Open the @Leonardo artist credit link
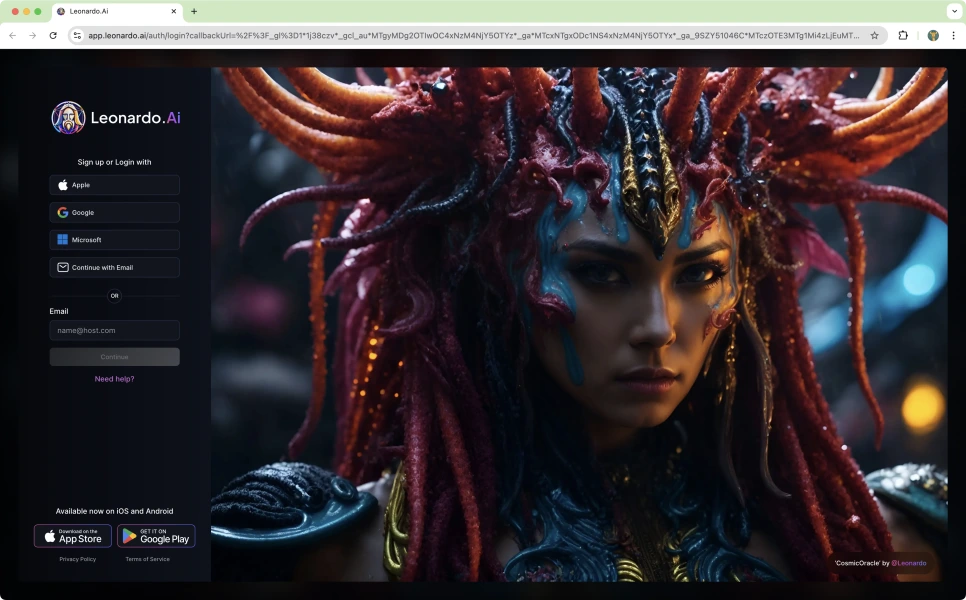Viewport: 966px width, 600px height. coord(909,563)
